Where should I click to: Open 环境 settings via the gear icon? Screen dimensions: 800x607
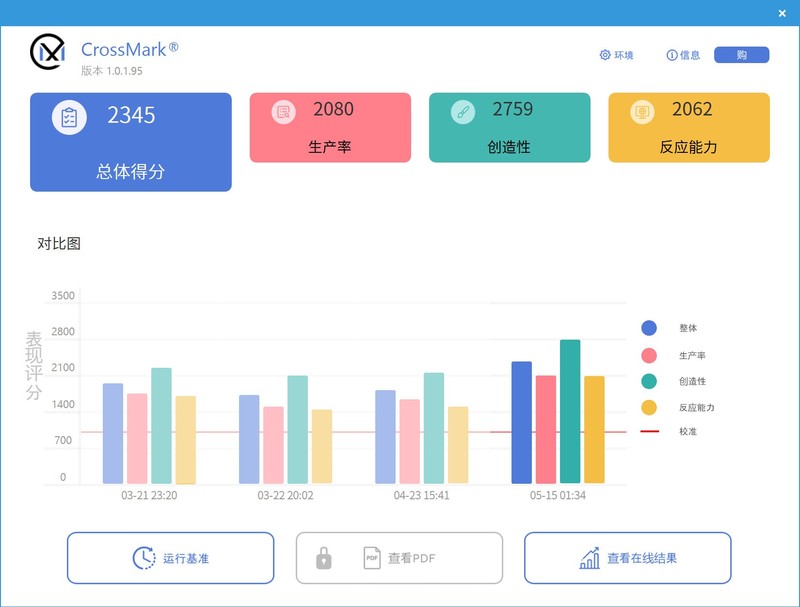tap(603, 56)
